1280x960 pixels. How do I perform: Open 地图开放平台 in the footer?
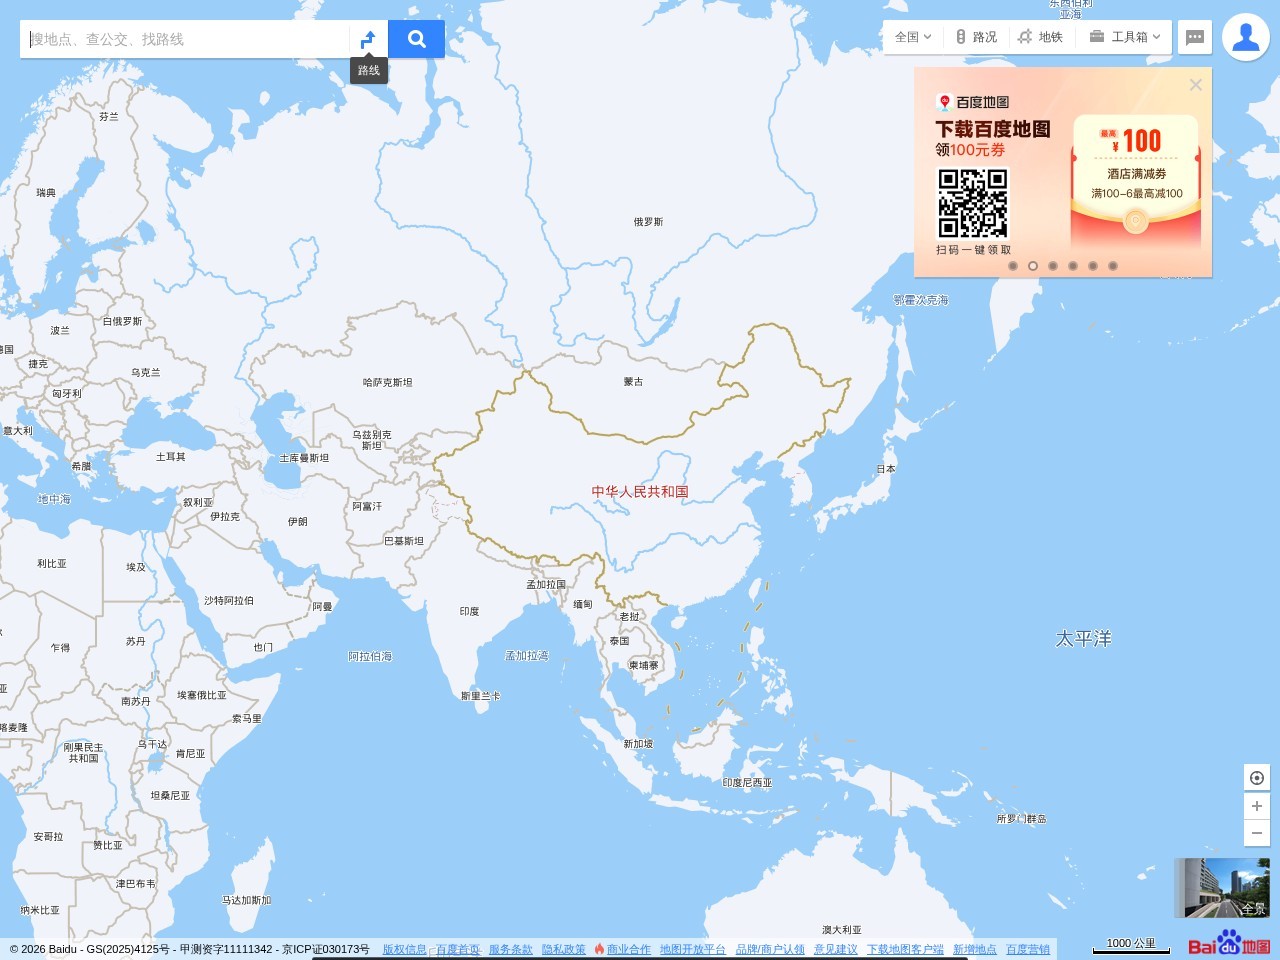point(692,948)
